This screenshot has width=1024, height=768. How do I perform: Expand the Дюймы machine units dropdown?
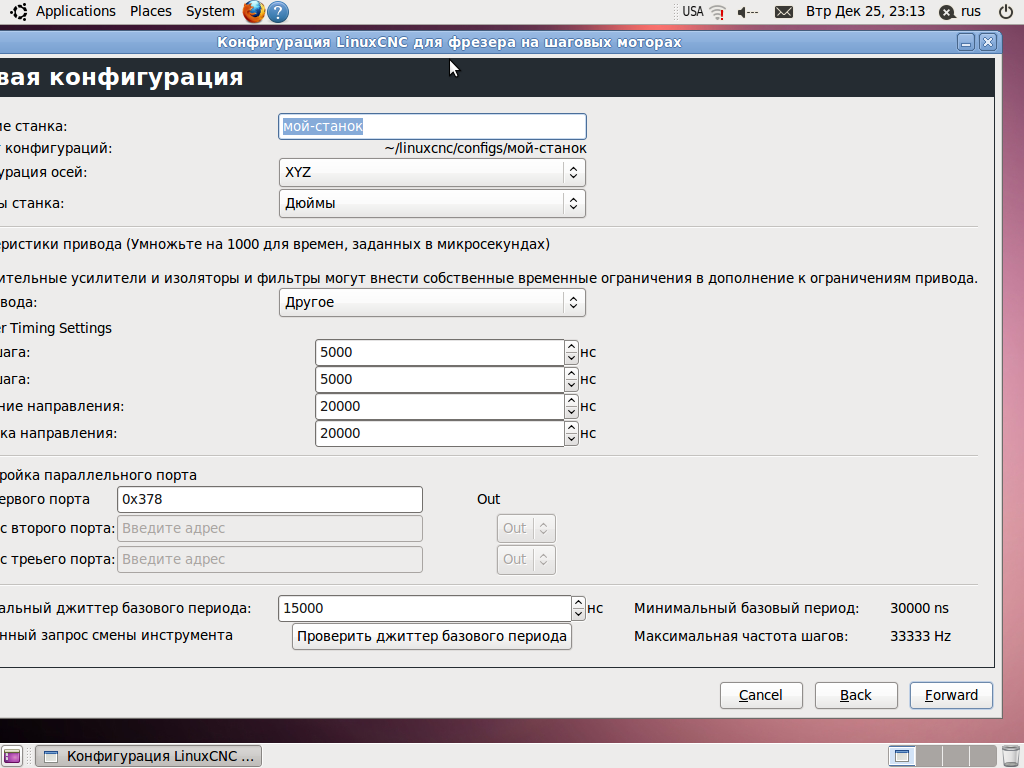point(432,203)
